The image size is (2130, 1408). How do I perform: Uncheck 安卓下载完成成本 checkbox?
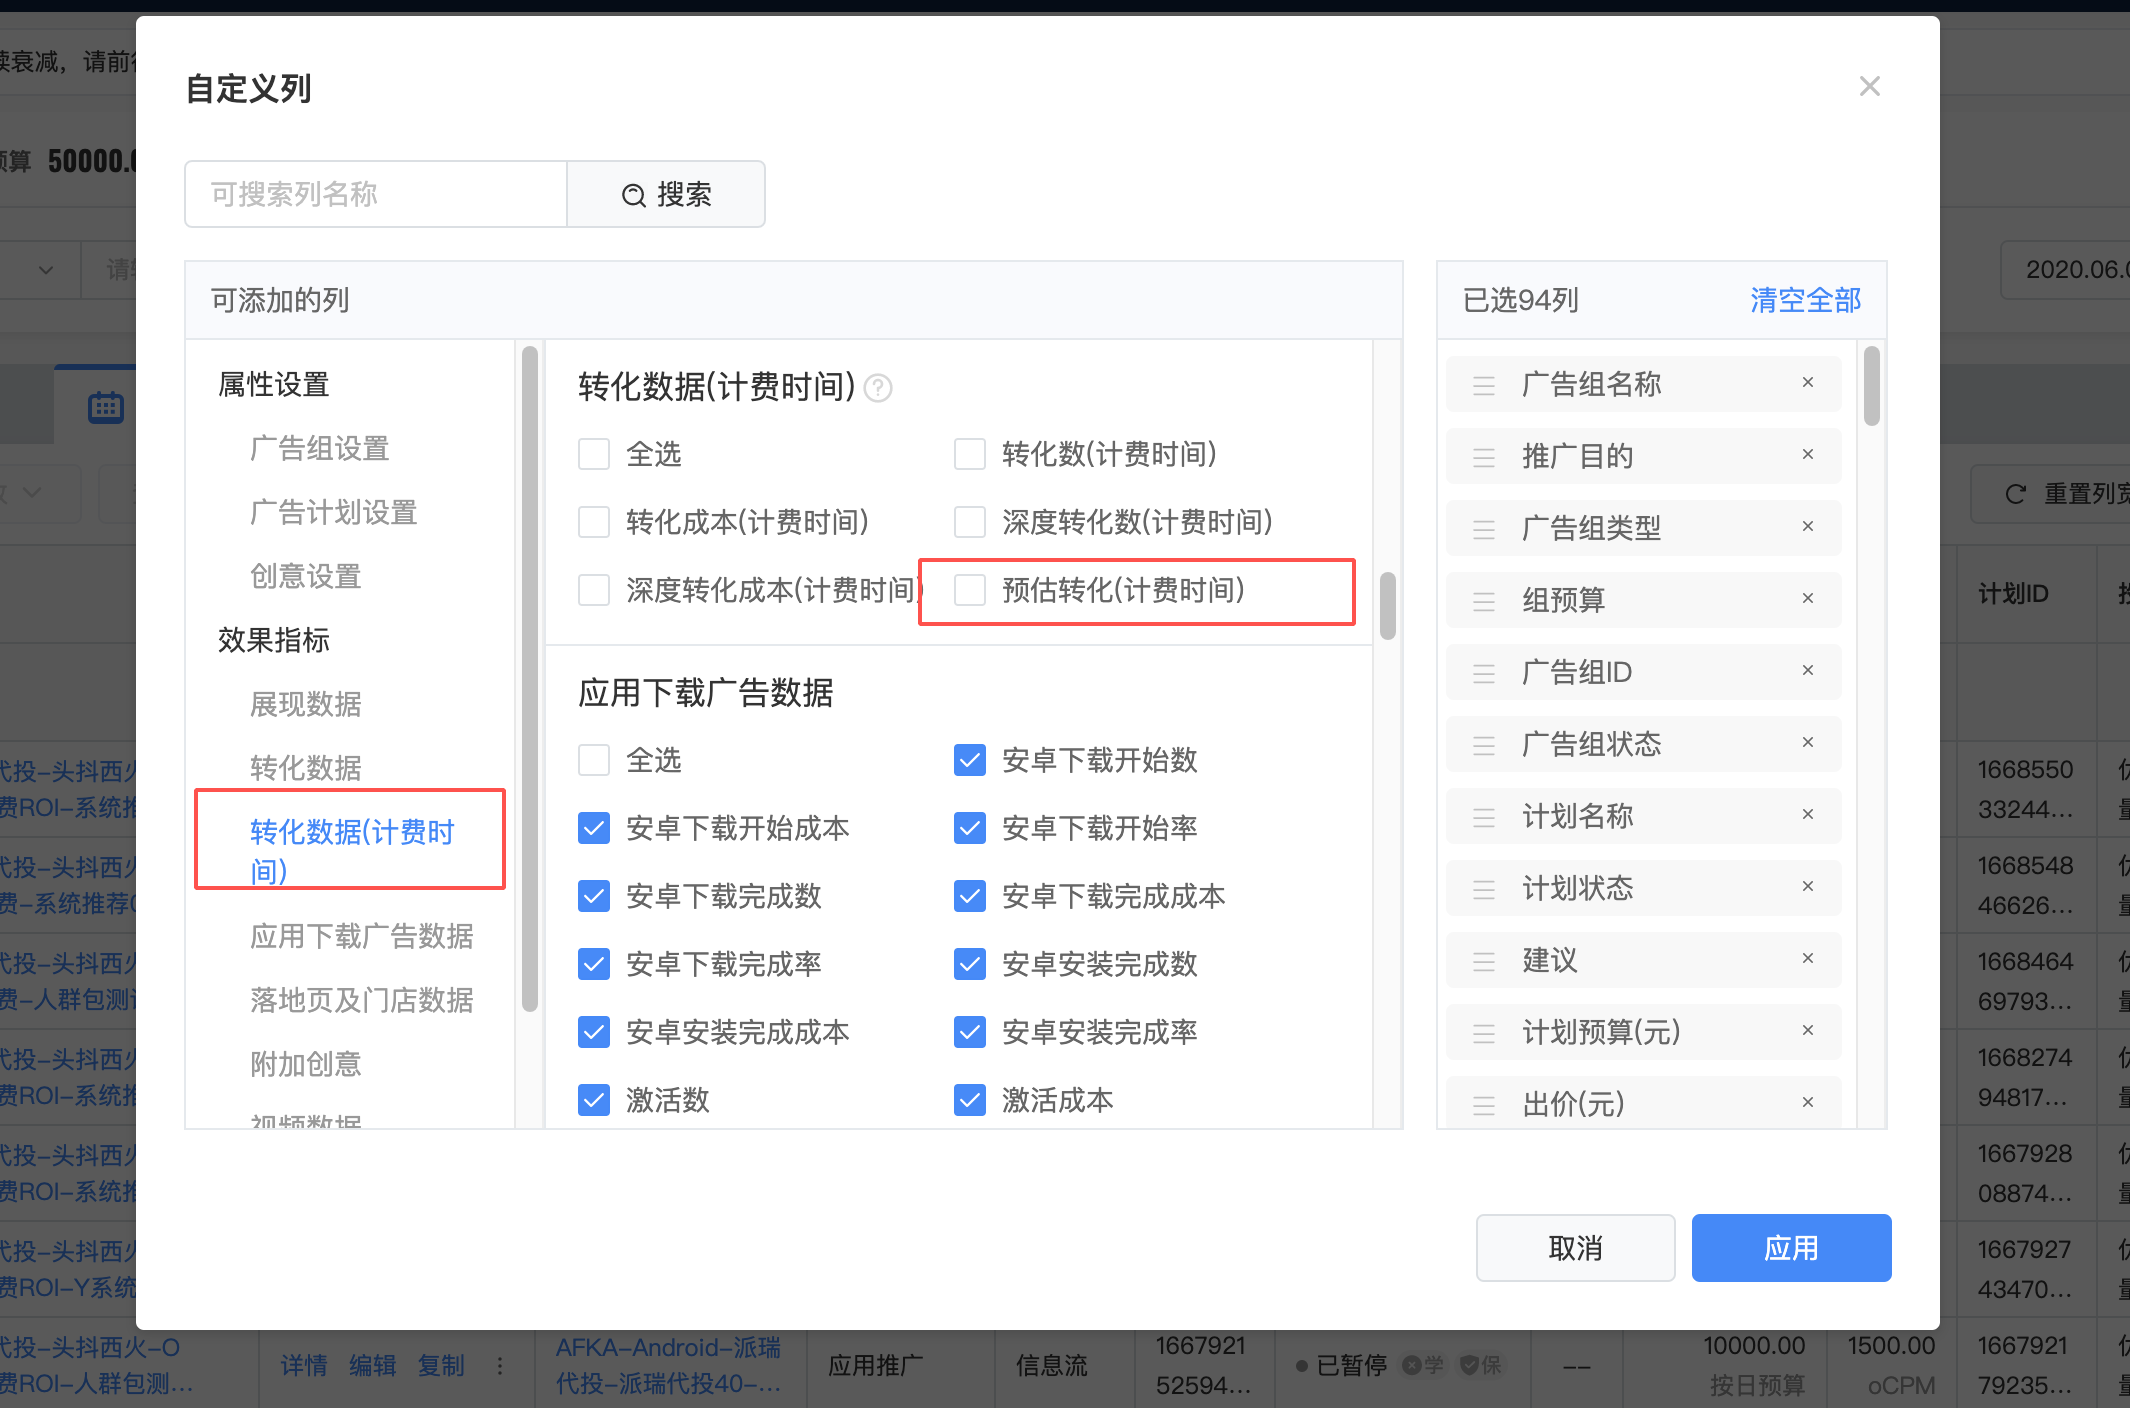[970, 896]
